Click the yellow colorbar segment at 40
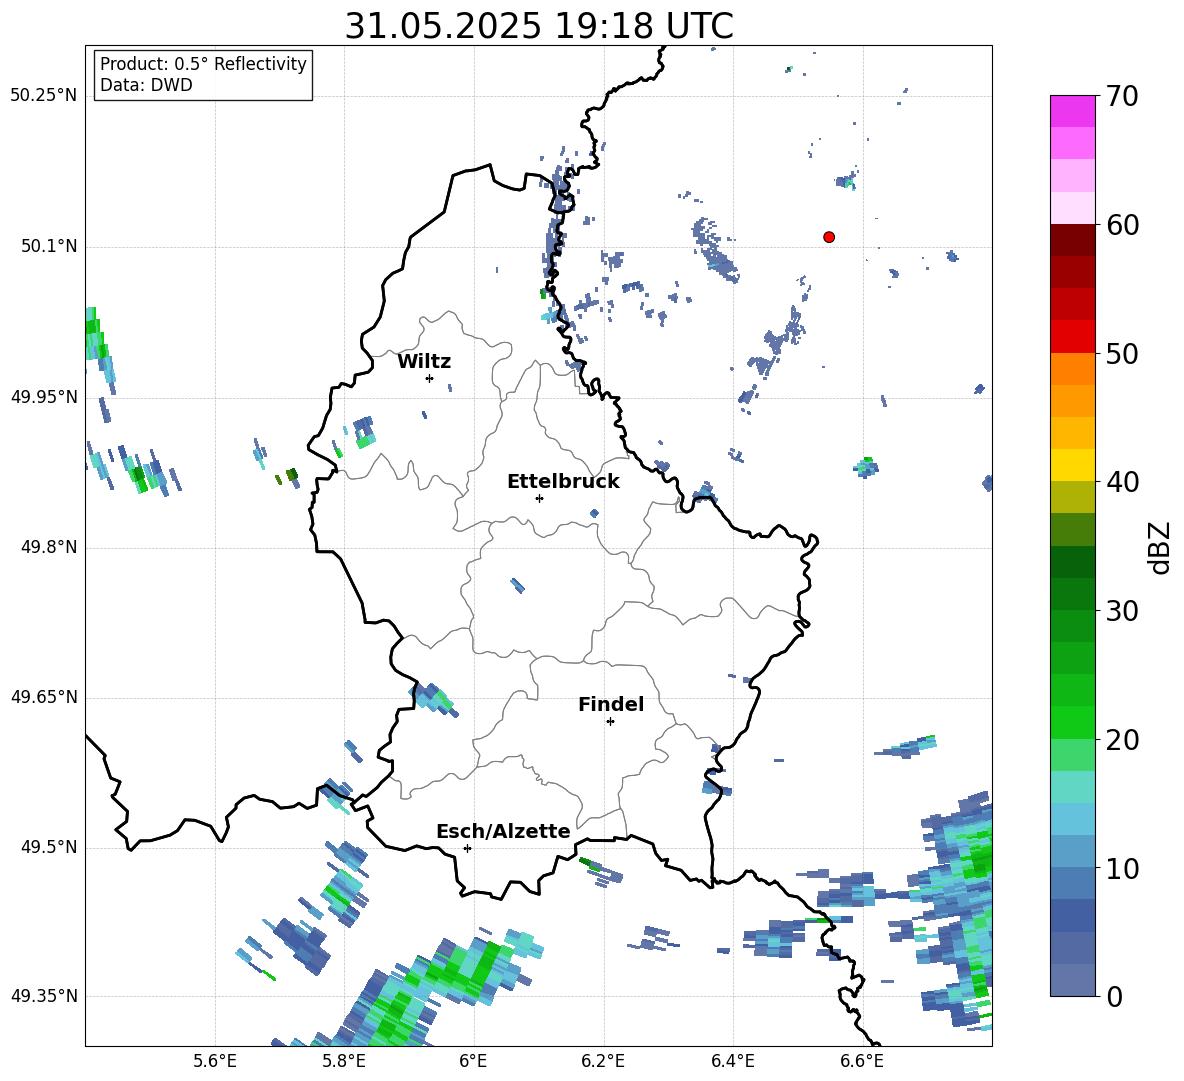This screenshot has width=1184, height=1081. point(1072,465)
